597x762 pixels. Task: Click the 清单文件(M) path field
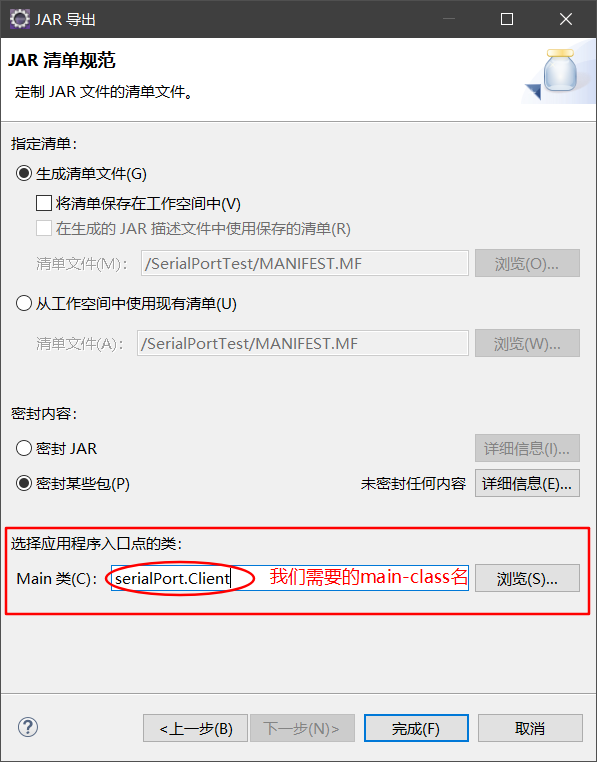point(305,263)
